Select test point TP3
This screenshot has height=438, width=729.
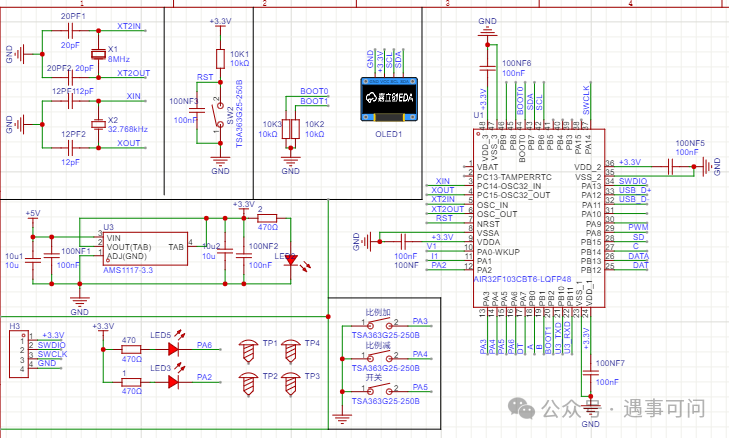(x=291, y=384)
